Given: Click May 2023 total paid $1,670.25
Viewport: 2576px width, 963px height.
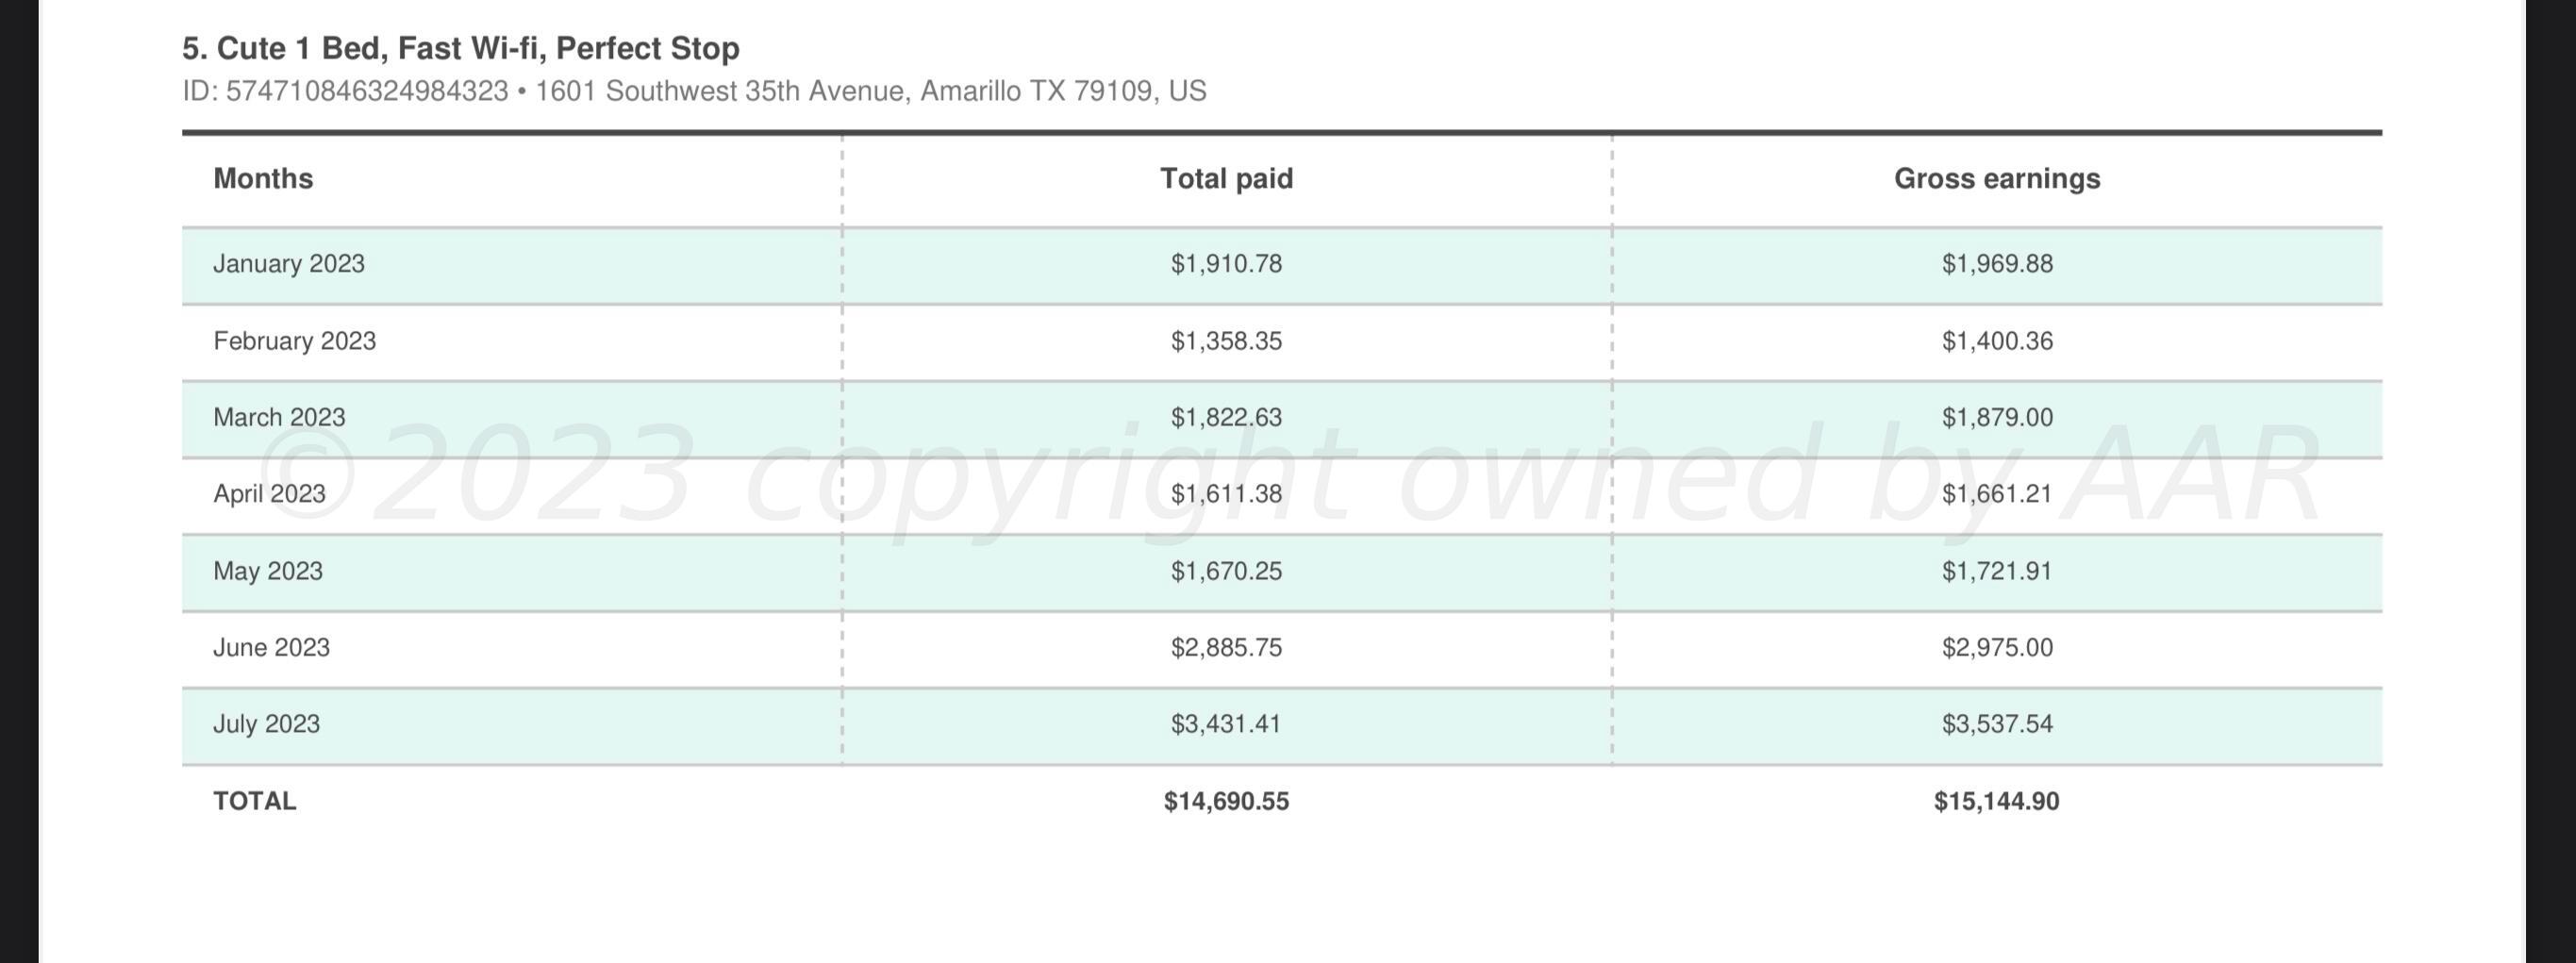Looking at the screenshot, I should 1226,571.
